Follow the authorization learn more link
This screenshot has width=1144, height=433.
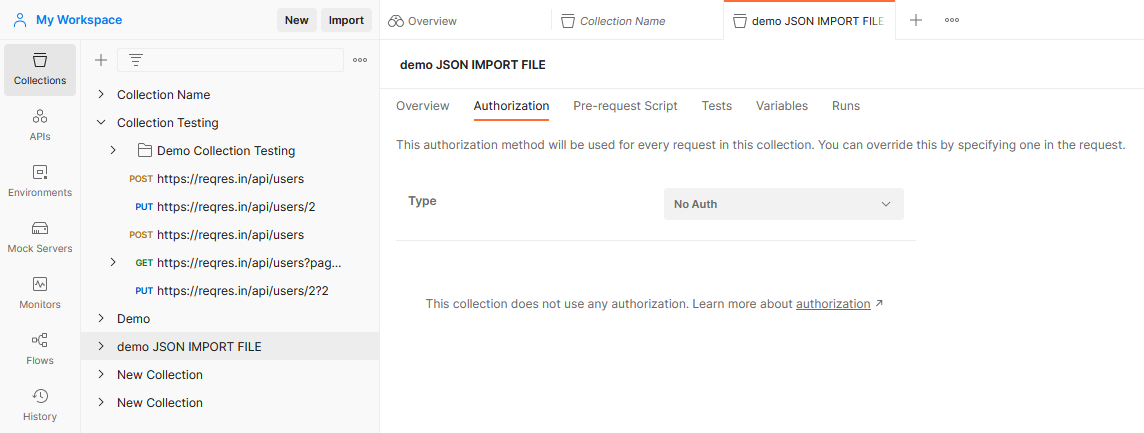[x=833, y=303]
